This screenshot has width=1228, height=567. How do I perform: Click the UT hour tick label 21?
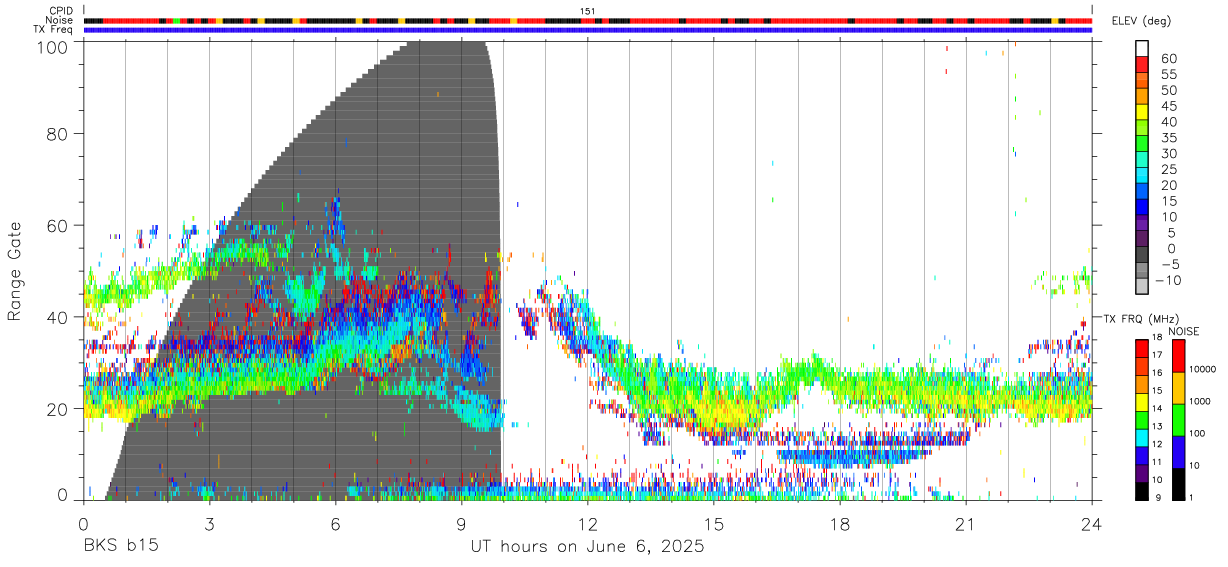tap(966, 522)
